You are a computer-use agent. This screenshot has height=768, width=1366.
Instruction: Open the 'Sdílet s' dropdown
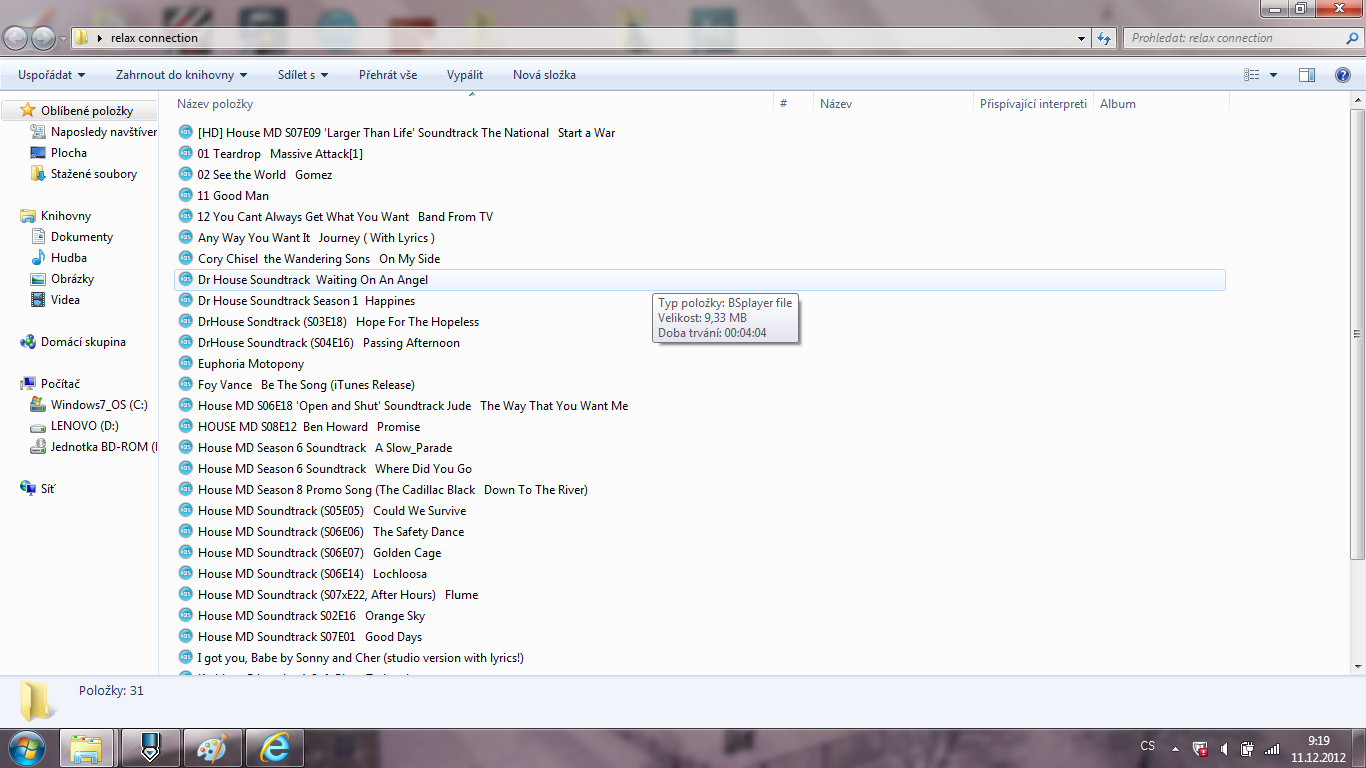pos(303,75)
